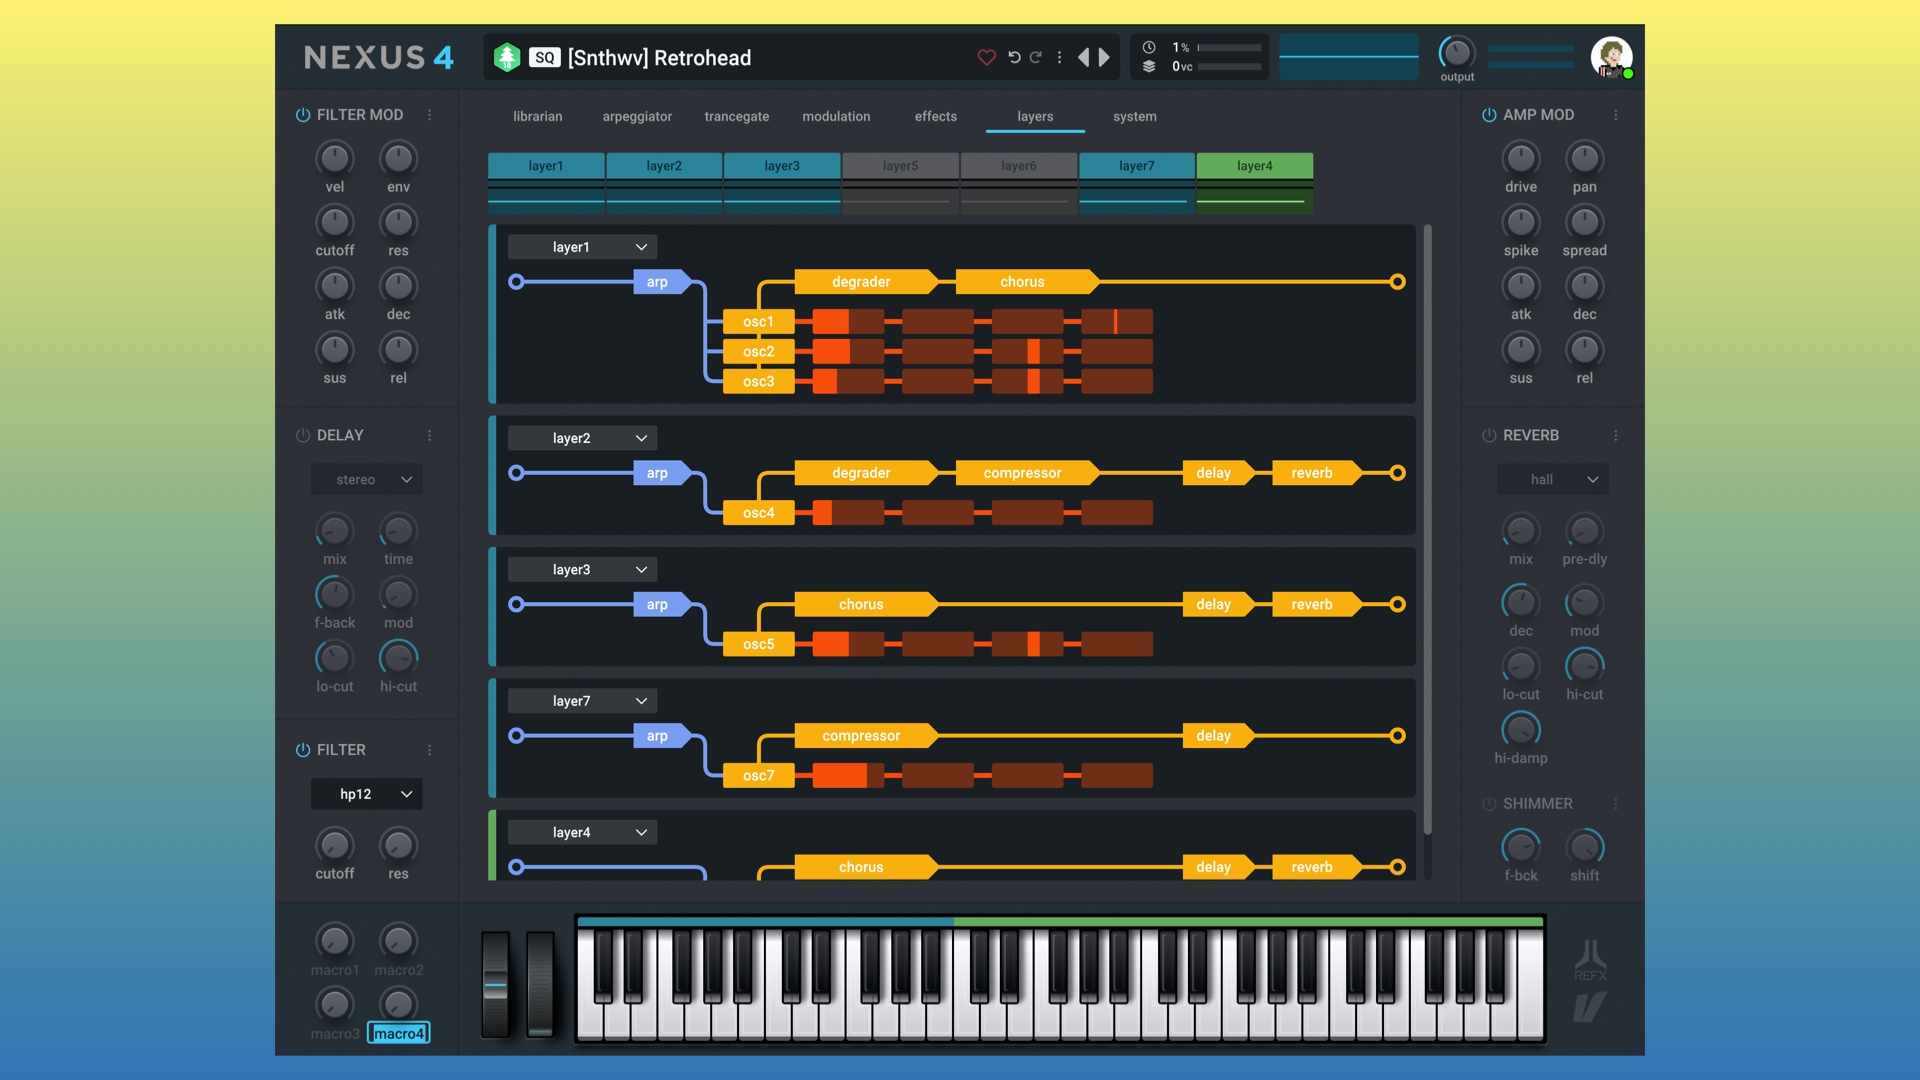Click the NEXUS 4 logo
The image size is (1920, 1080).
click(379, 58)
